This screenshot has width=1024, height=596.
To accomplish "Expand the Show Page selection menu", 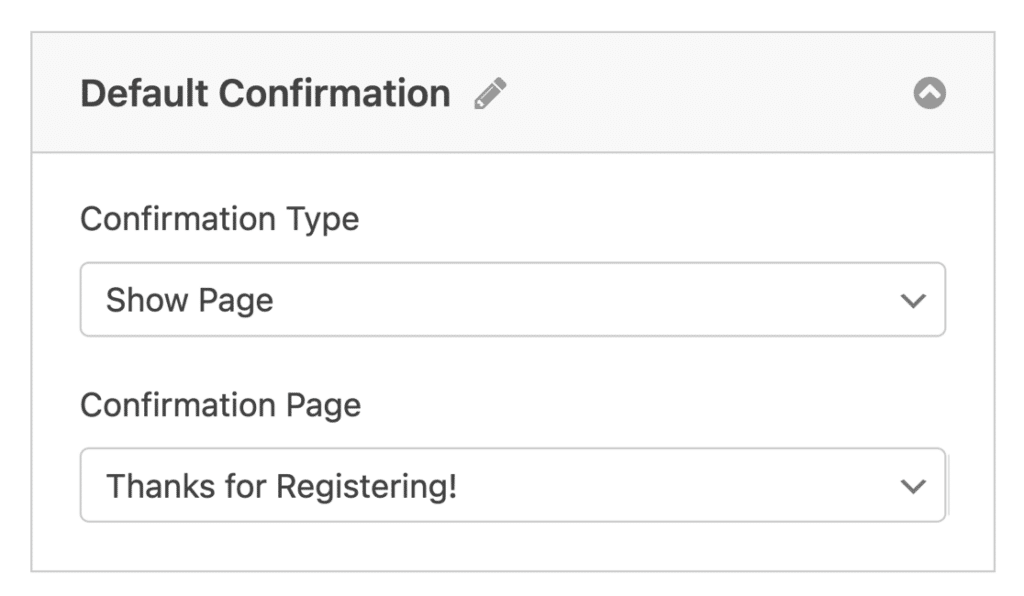I will [x=512, y=299].
